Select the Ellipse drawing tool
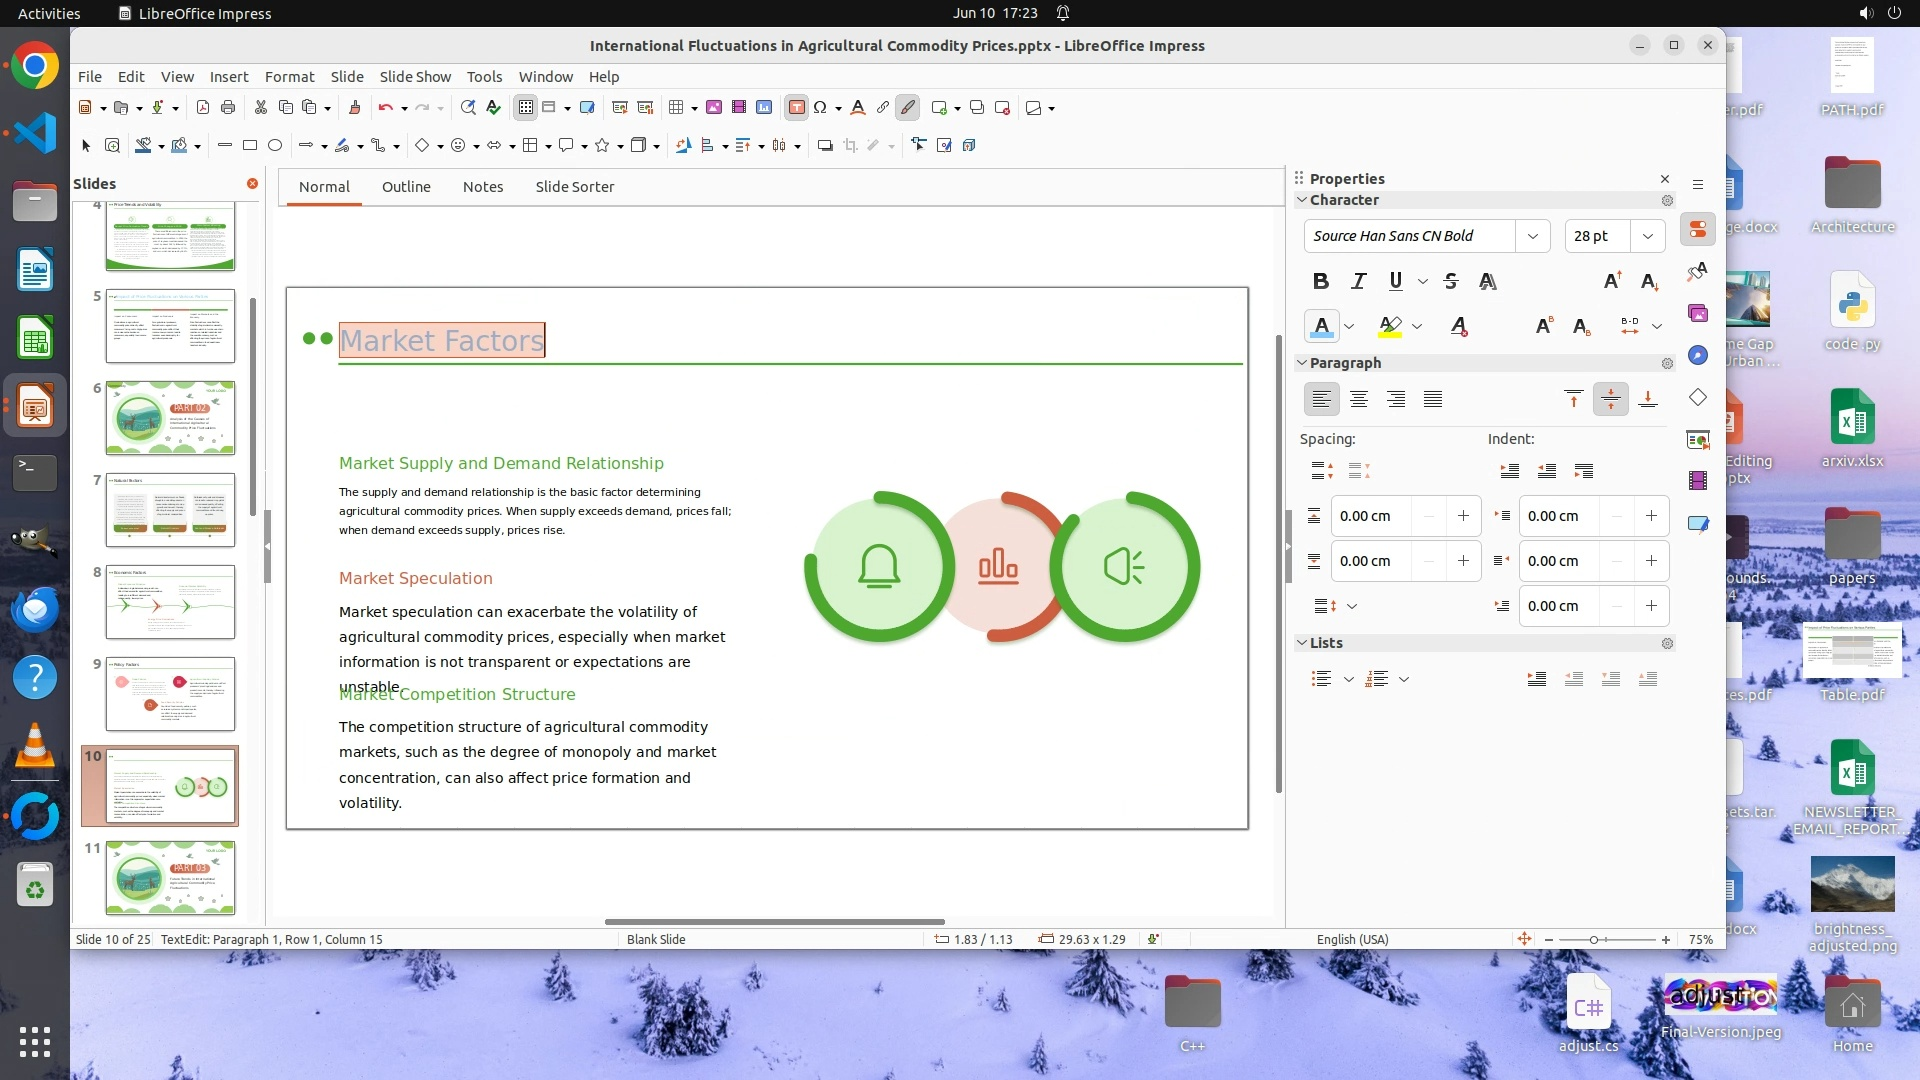The height and width of the screenshot is (1080, 1920). [275, 146]
